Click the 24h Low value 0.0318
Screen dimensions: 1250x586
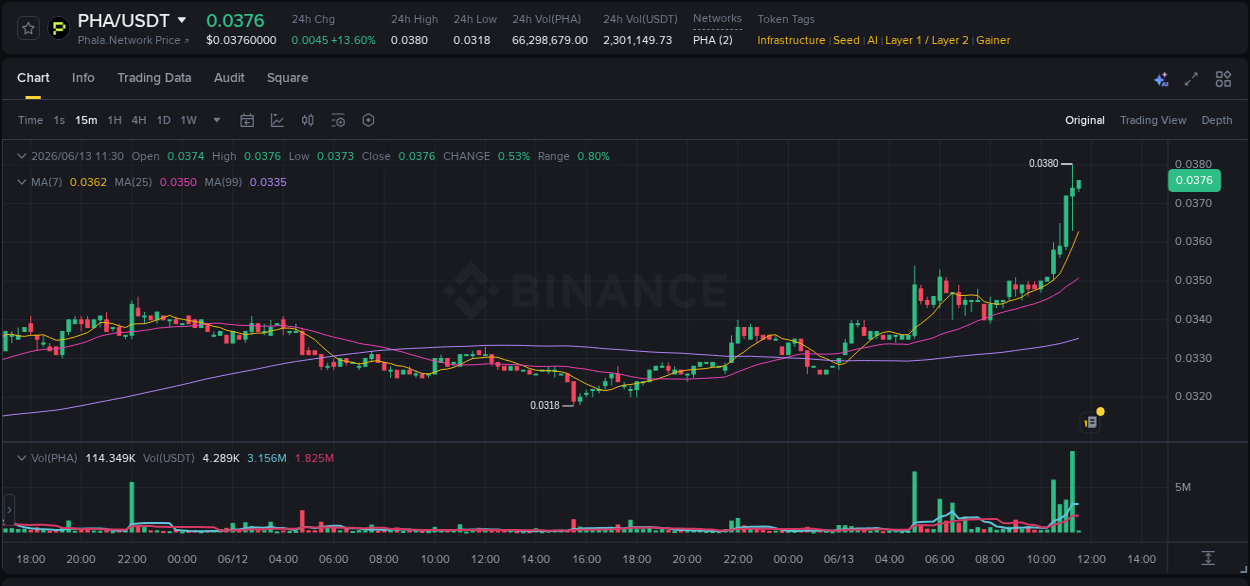click(472, 40)
